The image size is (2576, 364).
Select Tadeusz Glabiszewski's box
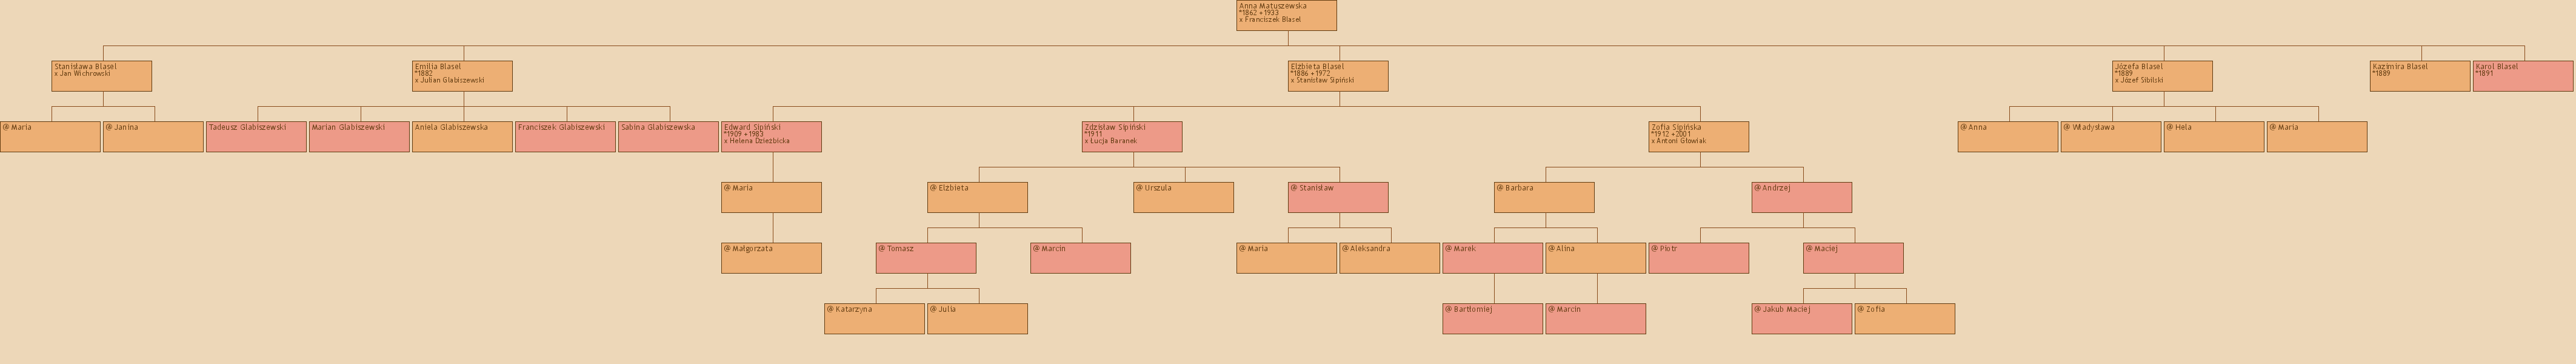coord(256,137)
